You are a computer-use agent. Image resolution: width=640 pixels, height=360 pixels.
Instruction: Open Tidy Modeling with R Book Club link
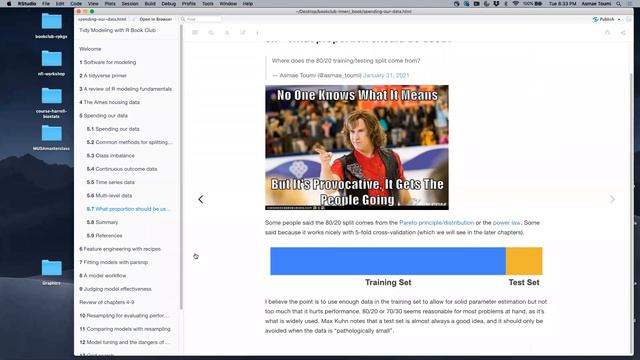pos(118,30)
